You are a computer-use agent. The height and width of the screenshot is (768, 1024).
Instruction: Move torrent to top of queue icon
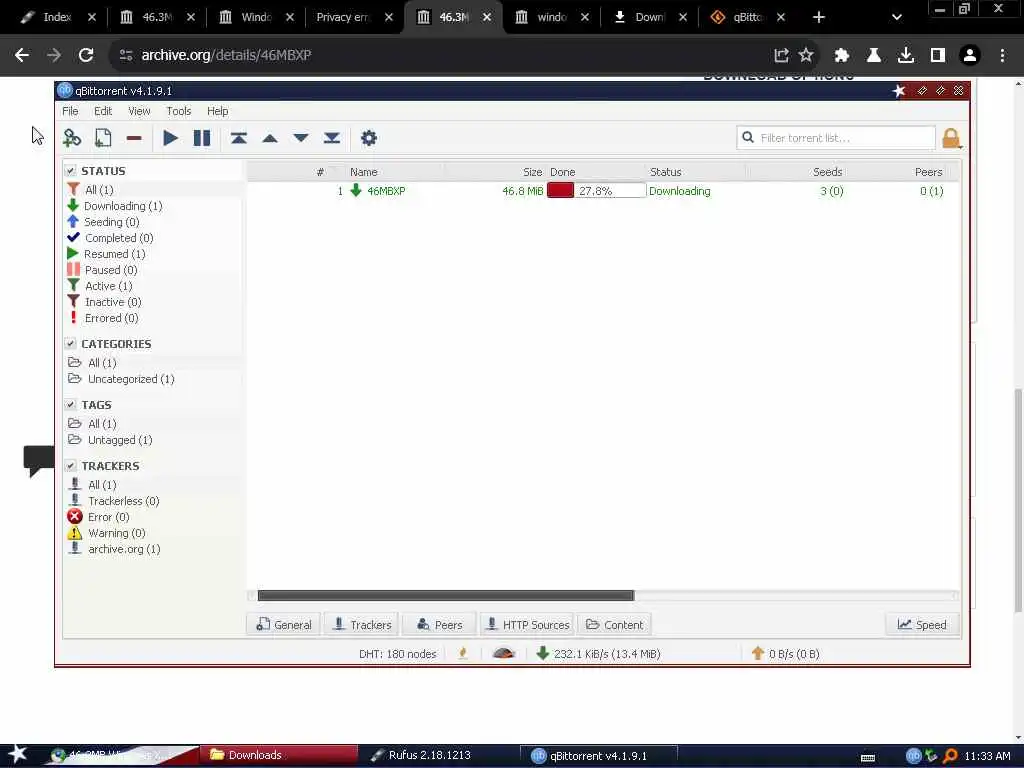tap(238, 138)
